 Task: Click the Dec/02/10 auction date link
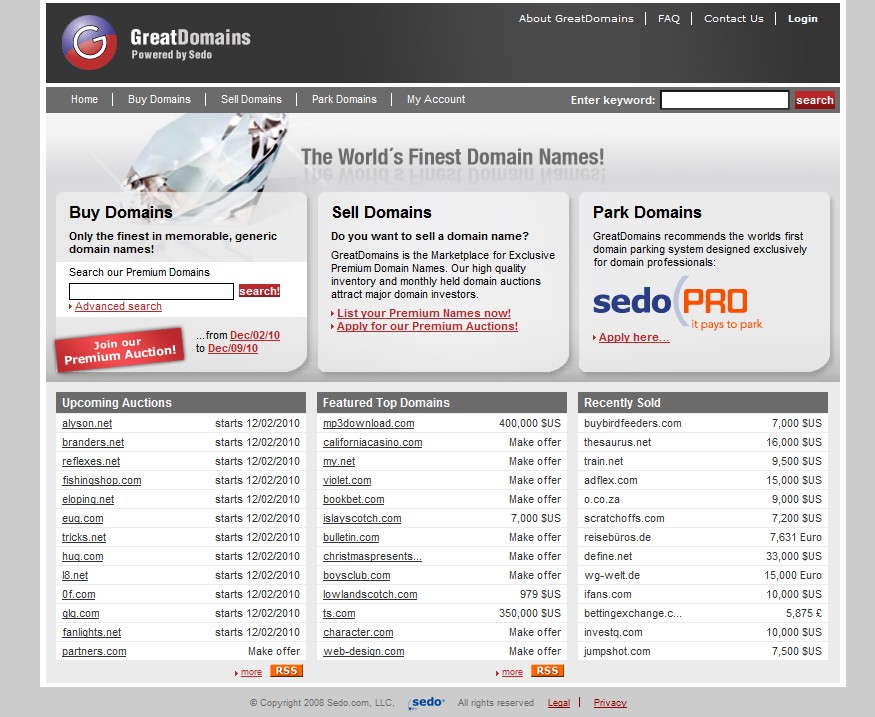pyautogui.click(x=255, y=335)
